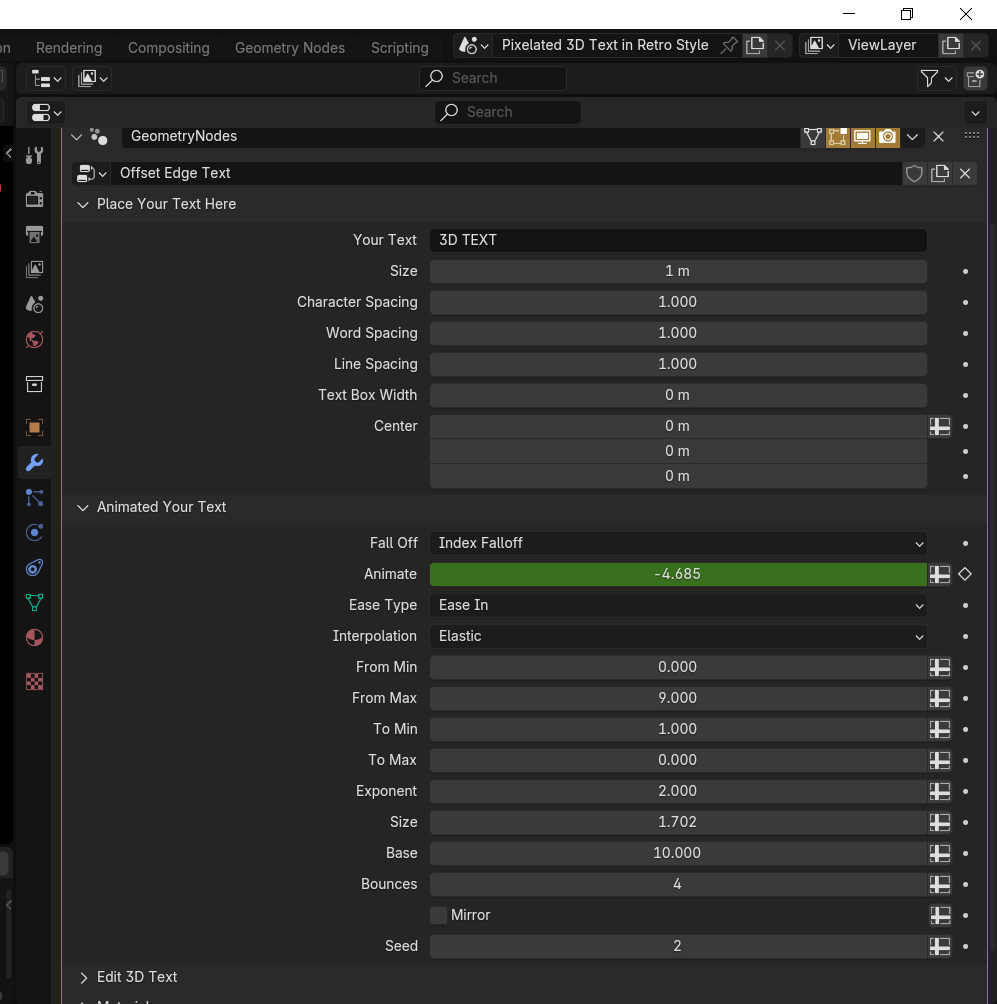Open the properties options dropdown arrow

[975, 113]
